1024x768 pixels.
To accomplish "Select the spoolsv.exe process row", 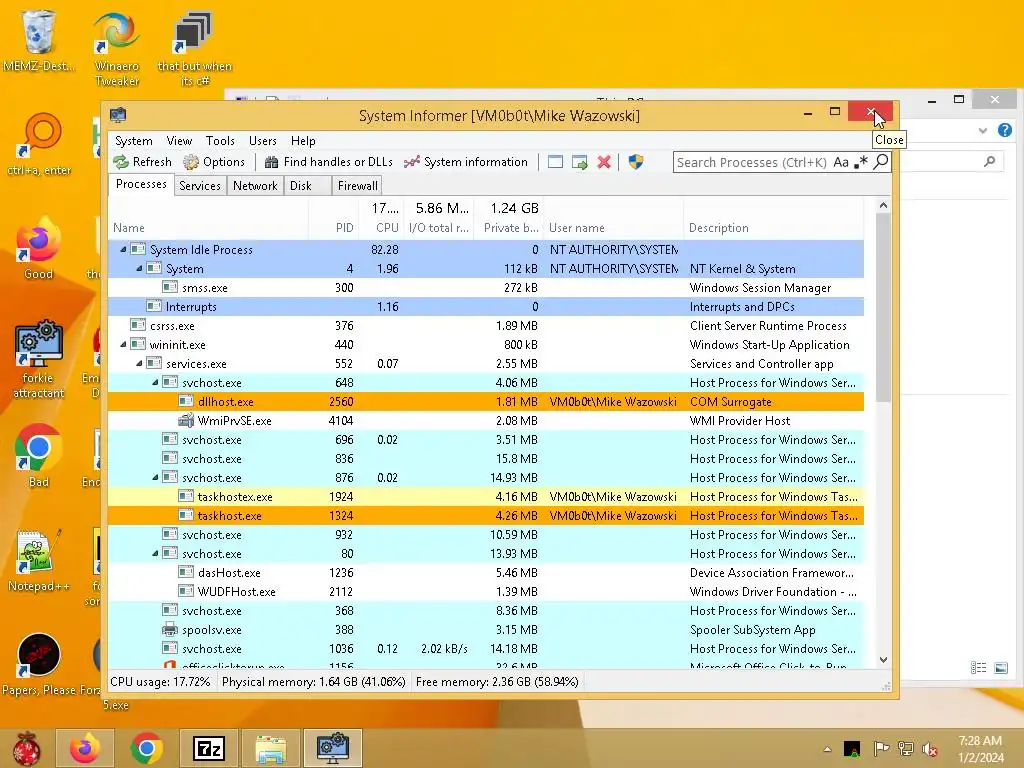I will pos(486,630).
